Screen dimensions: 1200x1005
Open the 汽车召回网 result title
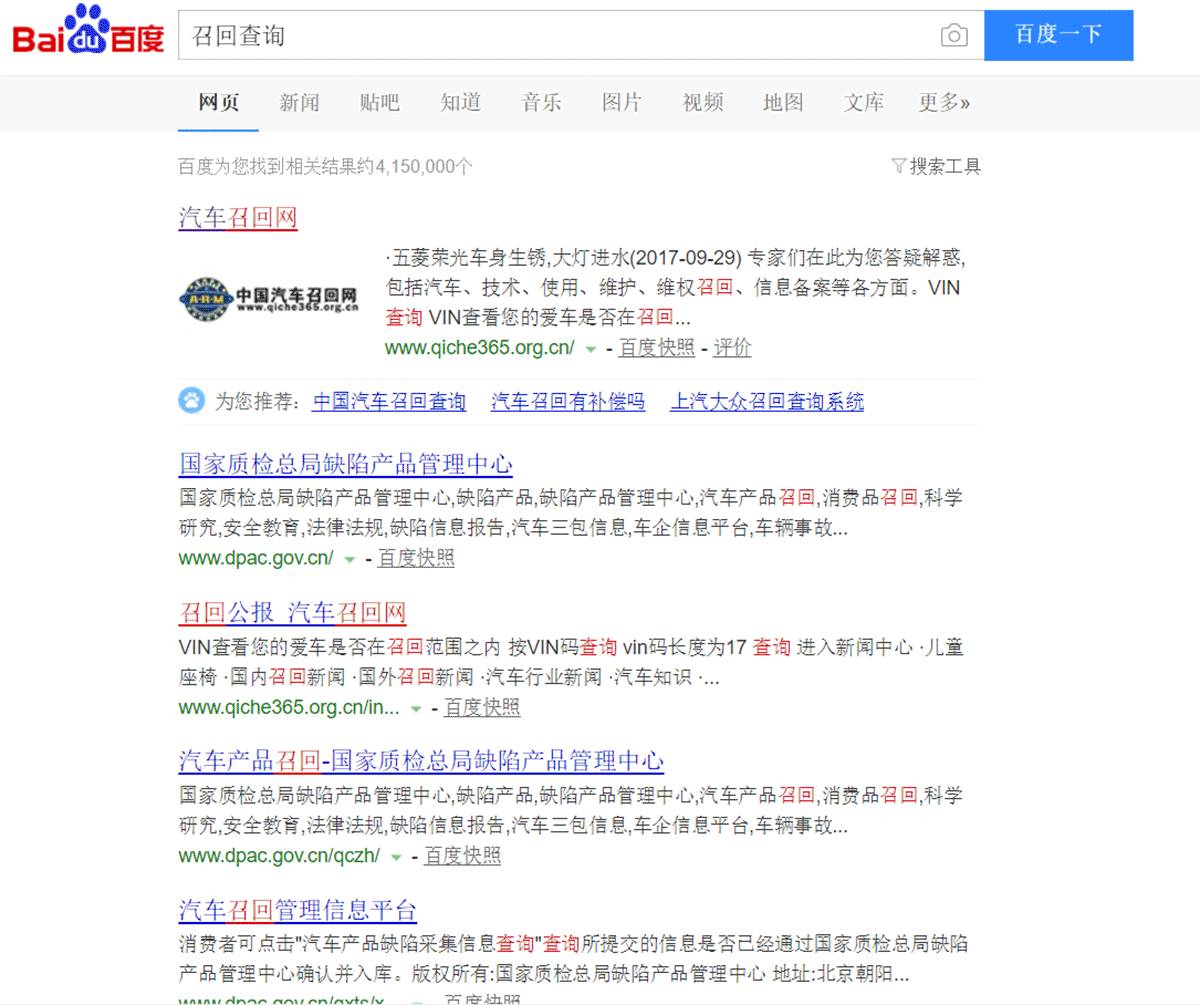coord(238,218)
